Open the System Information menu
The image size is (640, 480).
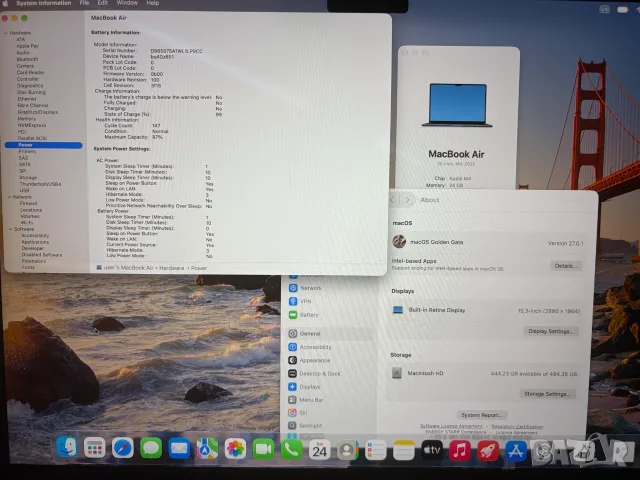(44, 3)
